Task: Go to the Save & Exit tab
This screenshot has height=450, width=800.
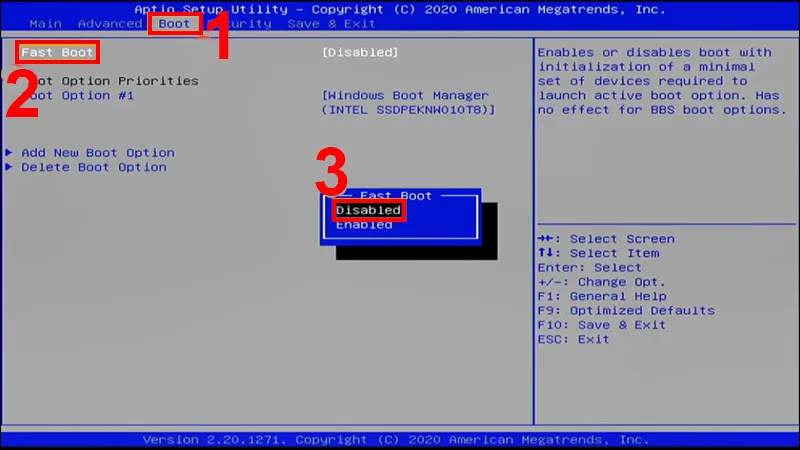Action: (x=331, y=23)
